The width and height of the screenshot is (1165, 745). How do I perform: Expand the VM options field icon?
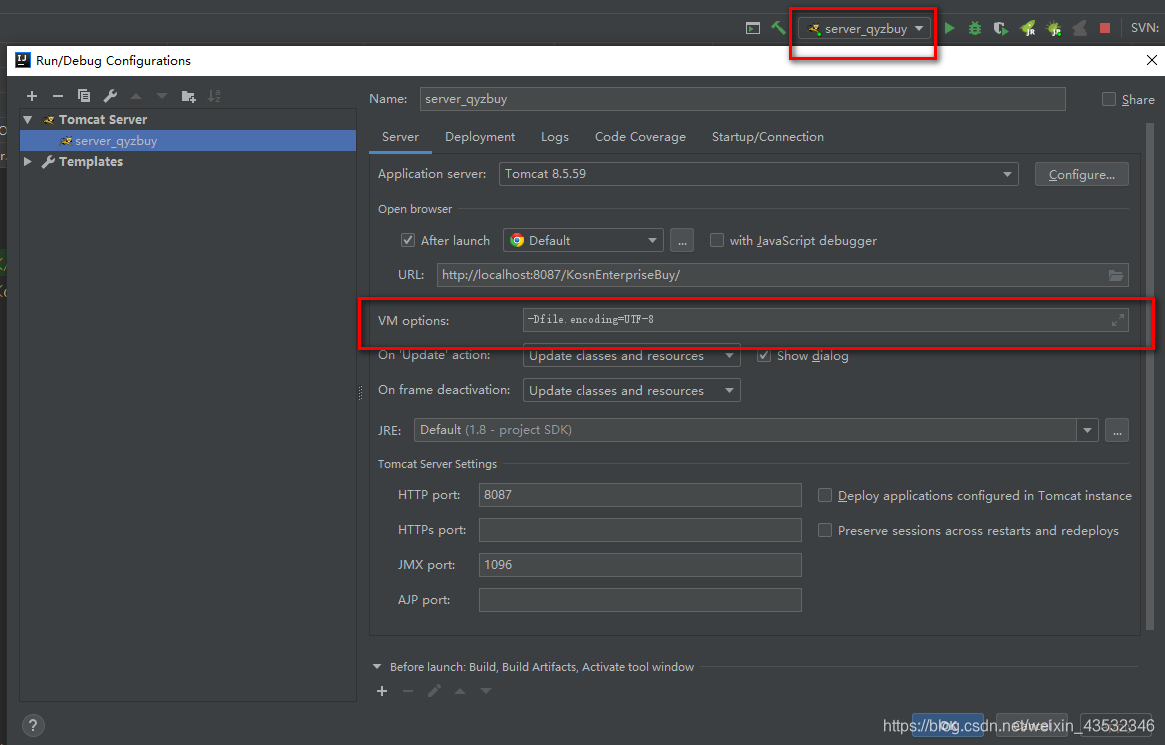[x=1117, y=320]
